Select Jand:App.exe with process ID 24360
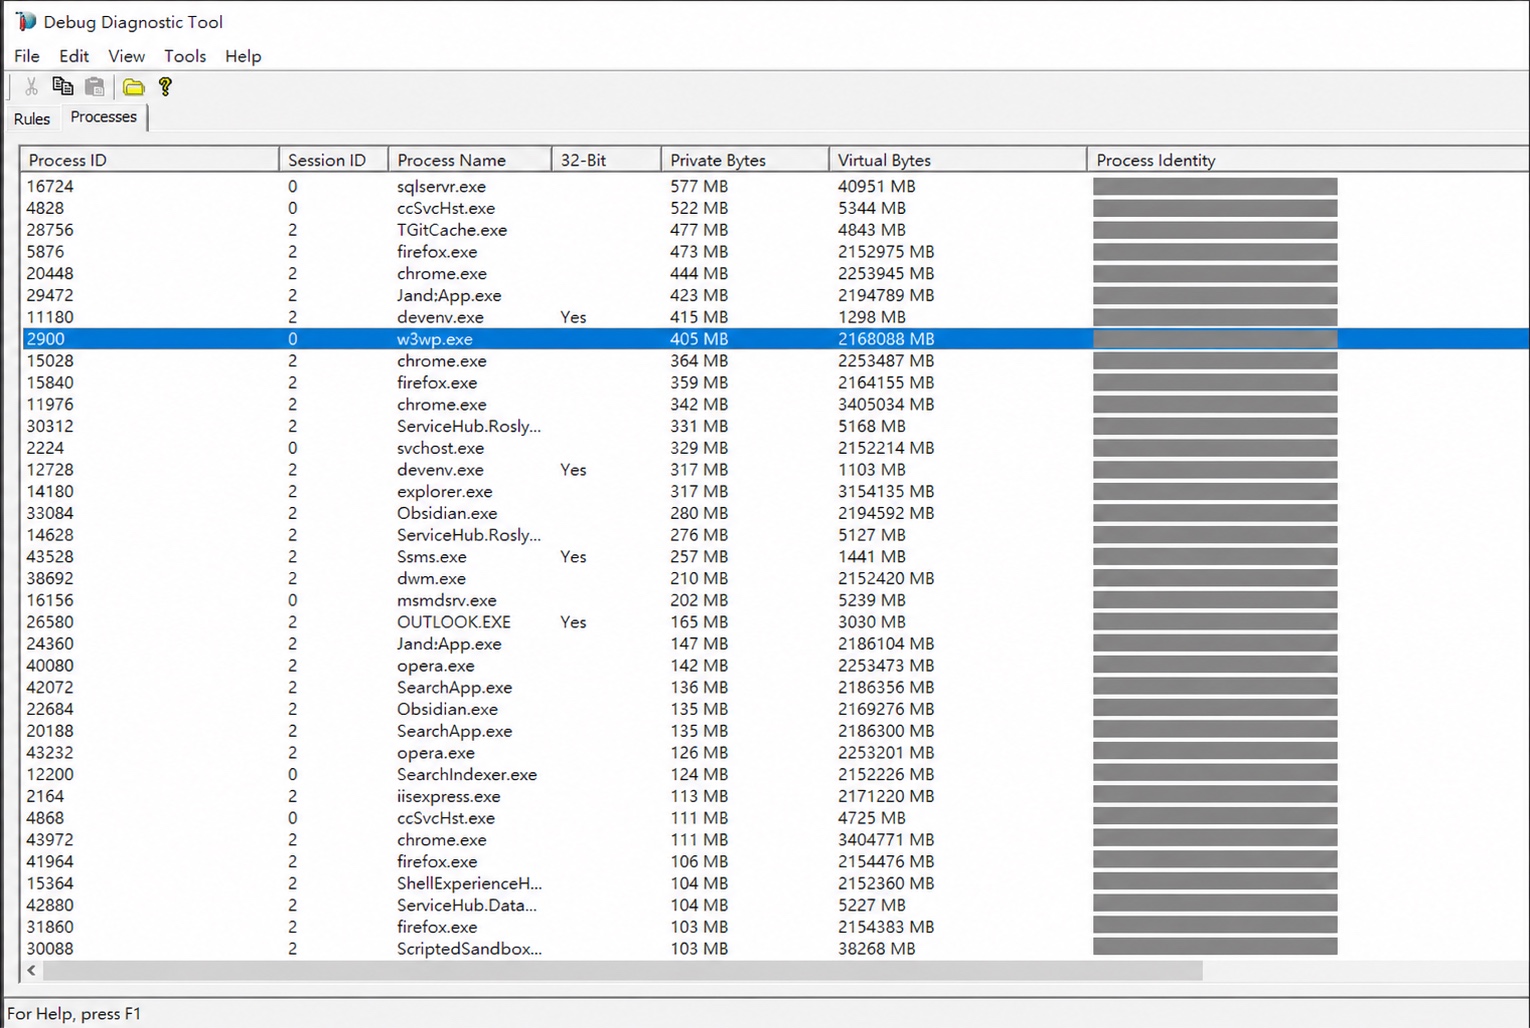Screen dimensions: 1530x1028 (775, 644)
